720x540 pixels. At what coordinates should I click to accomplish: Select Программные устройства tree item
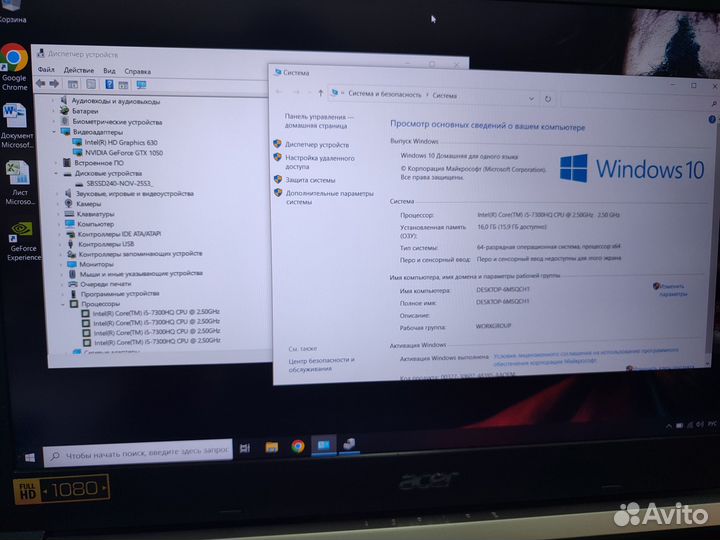pos(120,294)
